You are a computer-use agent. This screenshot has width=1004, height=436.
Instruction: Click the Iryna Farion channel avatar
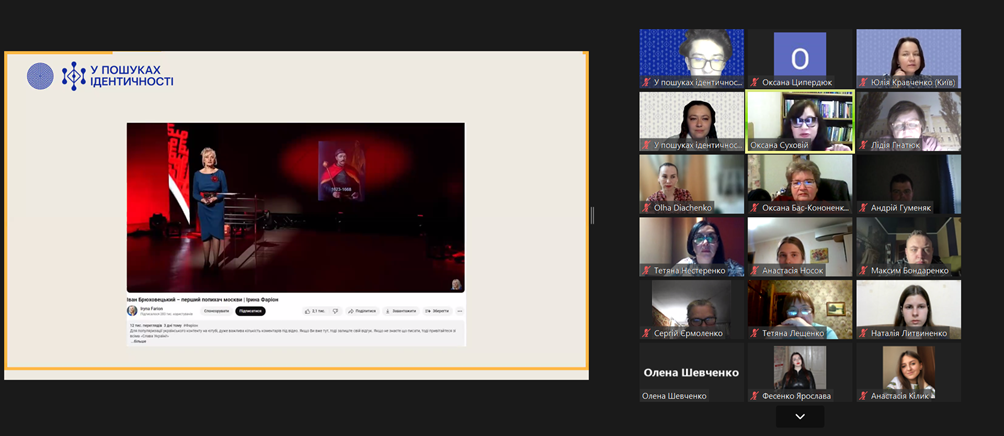(132, 311)
